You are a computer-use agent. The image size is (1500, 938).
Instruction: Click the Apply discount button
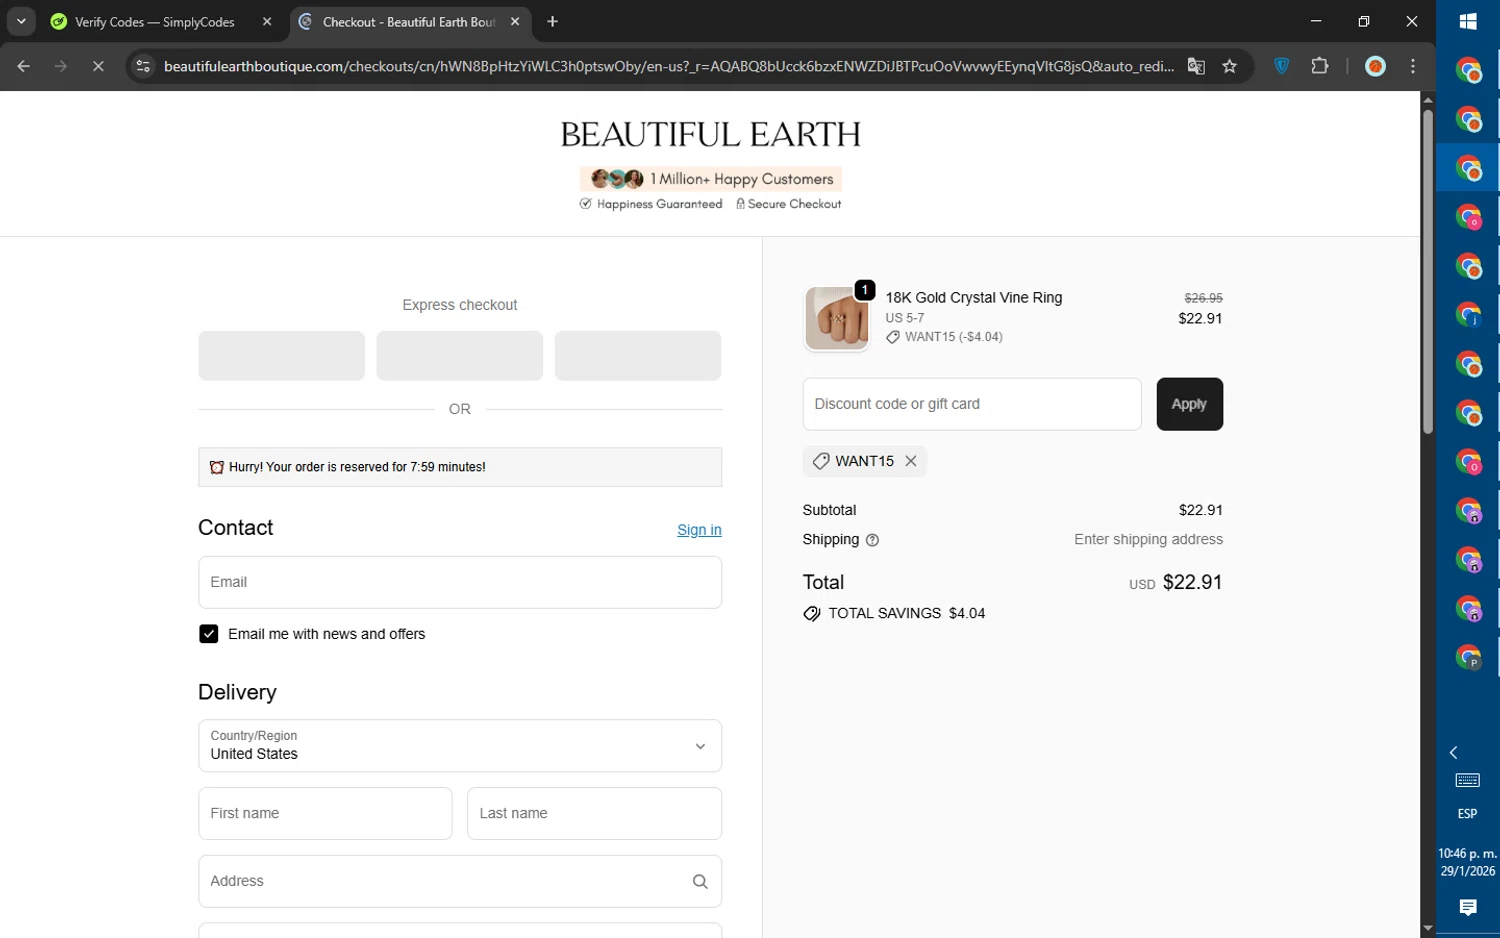1189,404
